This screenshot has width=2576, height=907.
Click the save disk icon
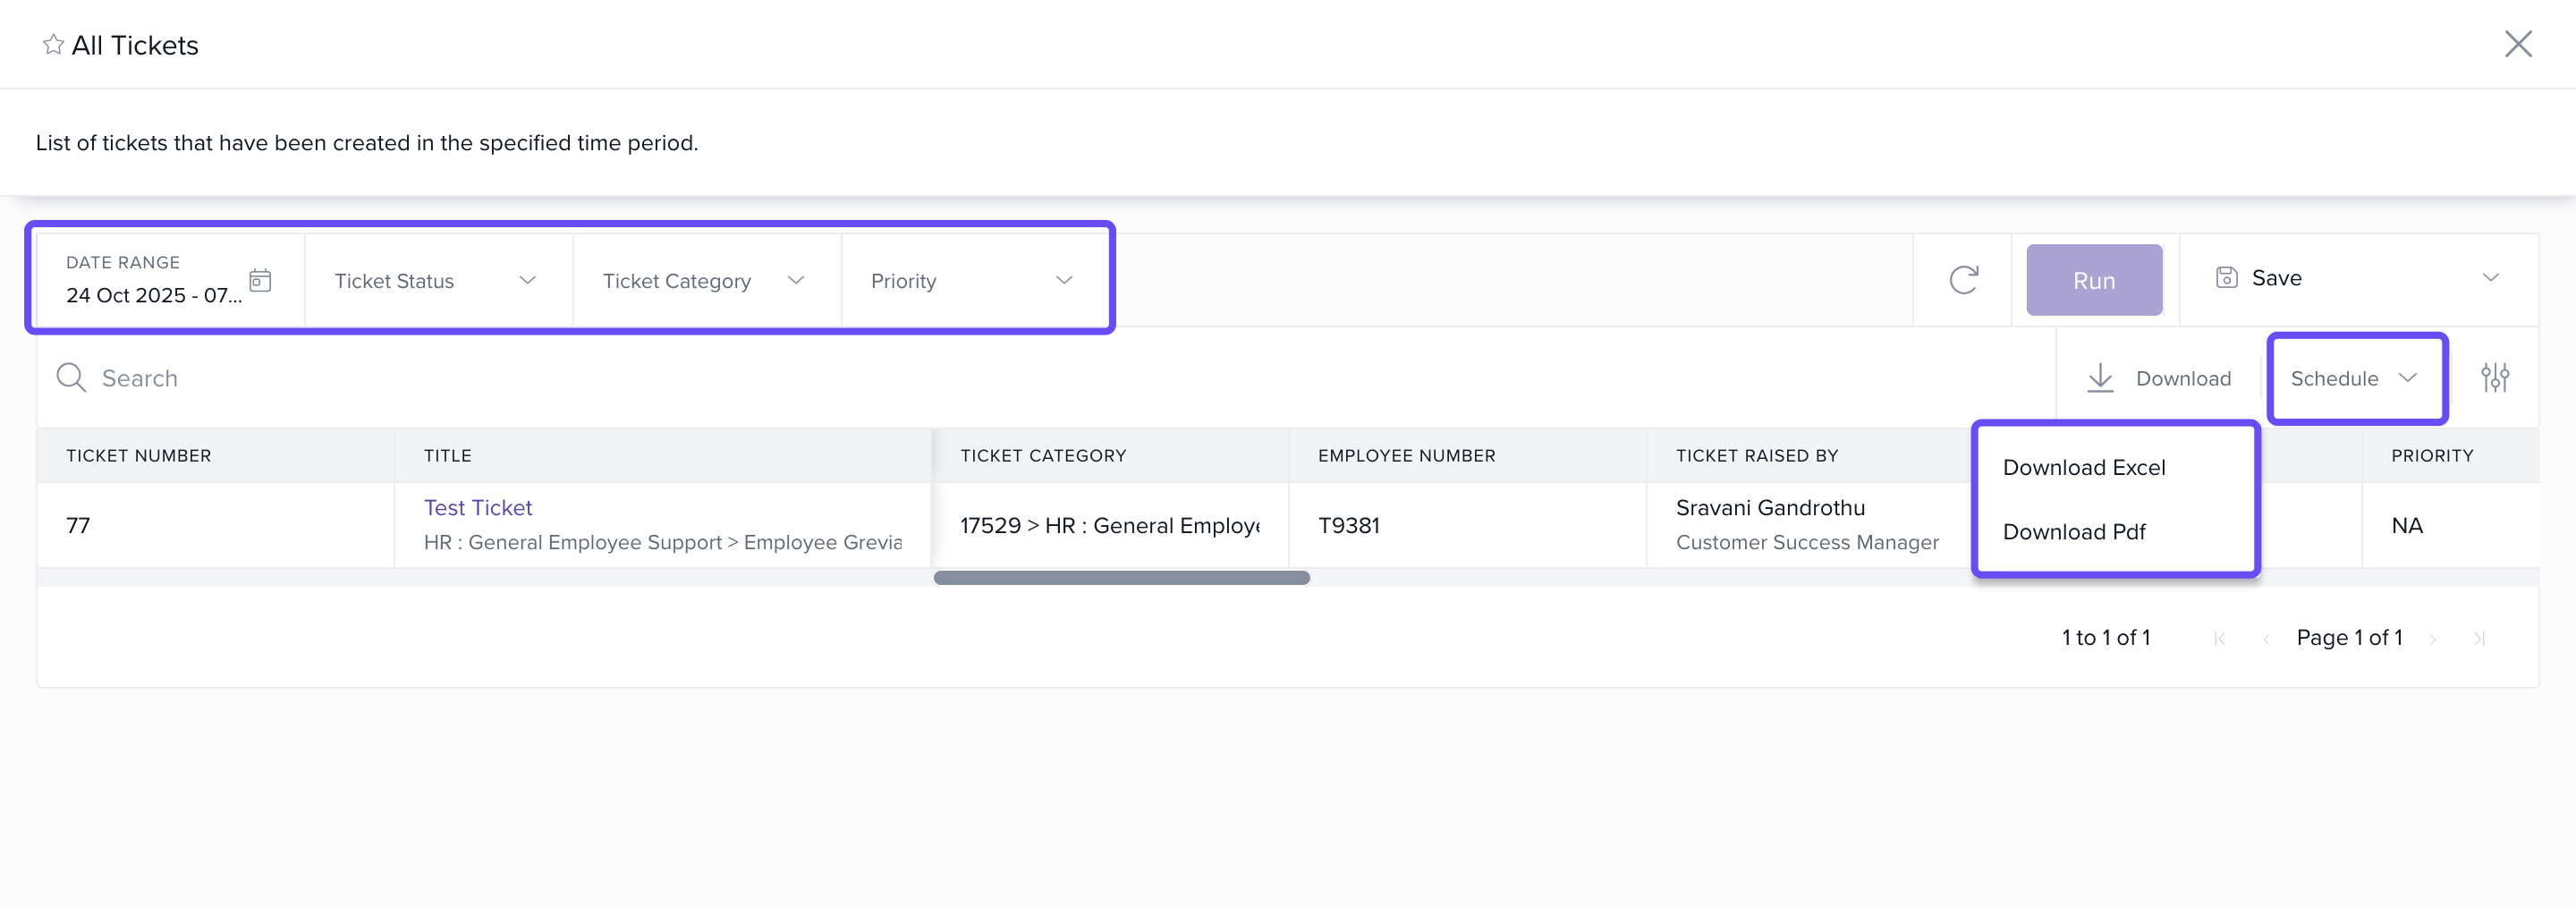(x=2226, y=278)
